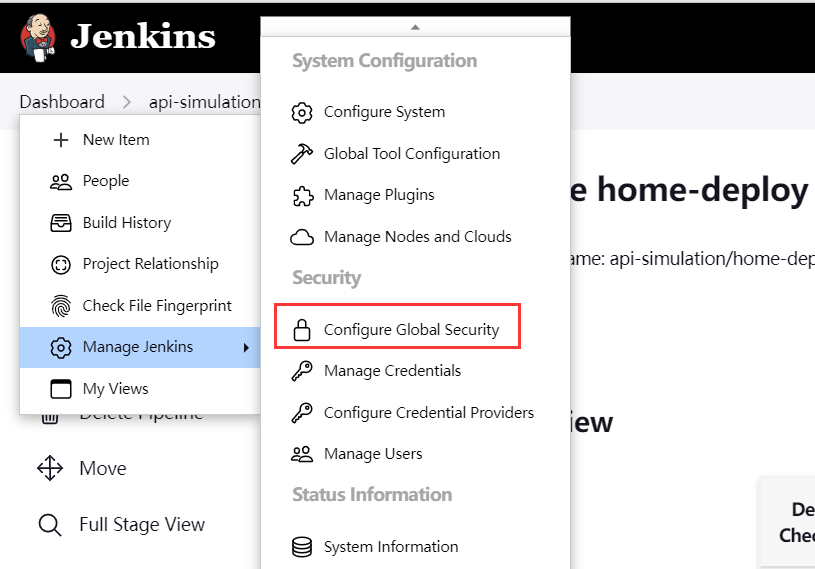This screenshot has width=815, height=569.
Task: Click the Build History inbox icon
Action: pos(61,223)
